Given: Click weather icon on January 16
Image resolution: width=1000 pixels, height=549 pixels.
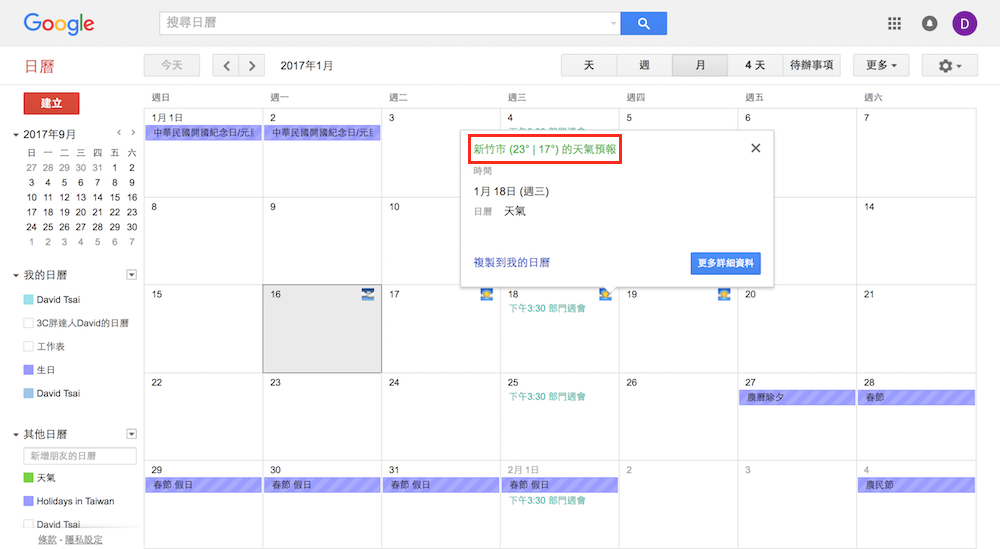Looking at the screenshot, I should [x=368, y=294].
